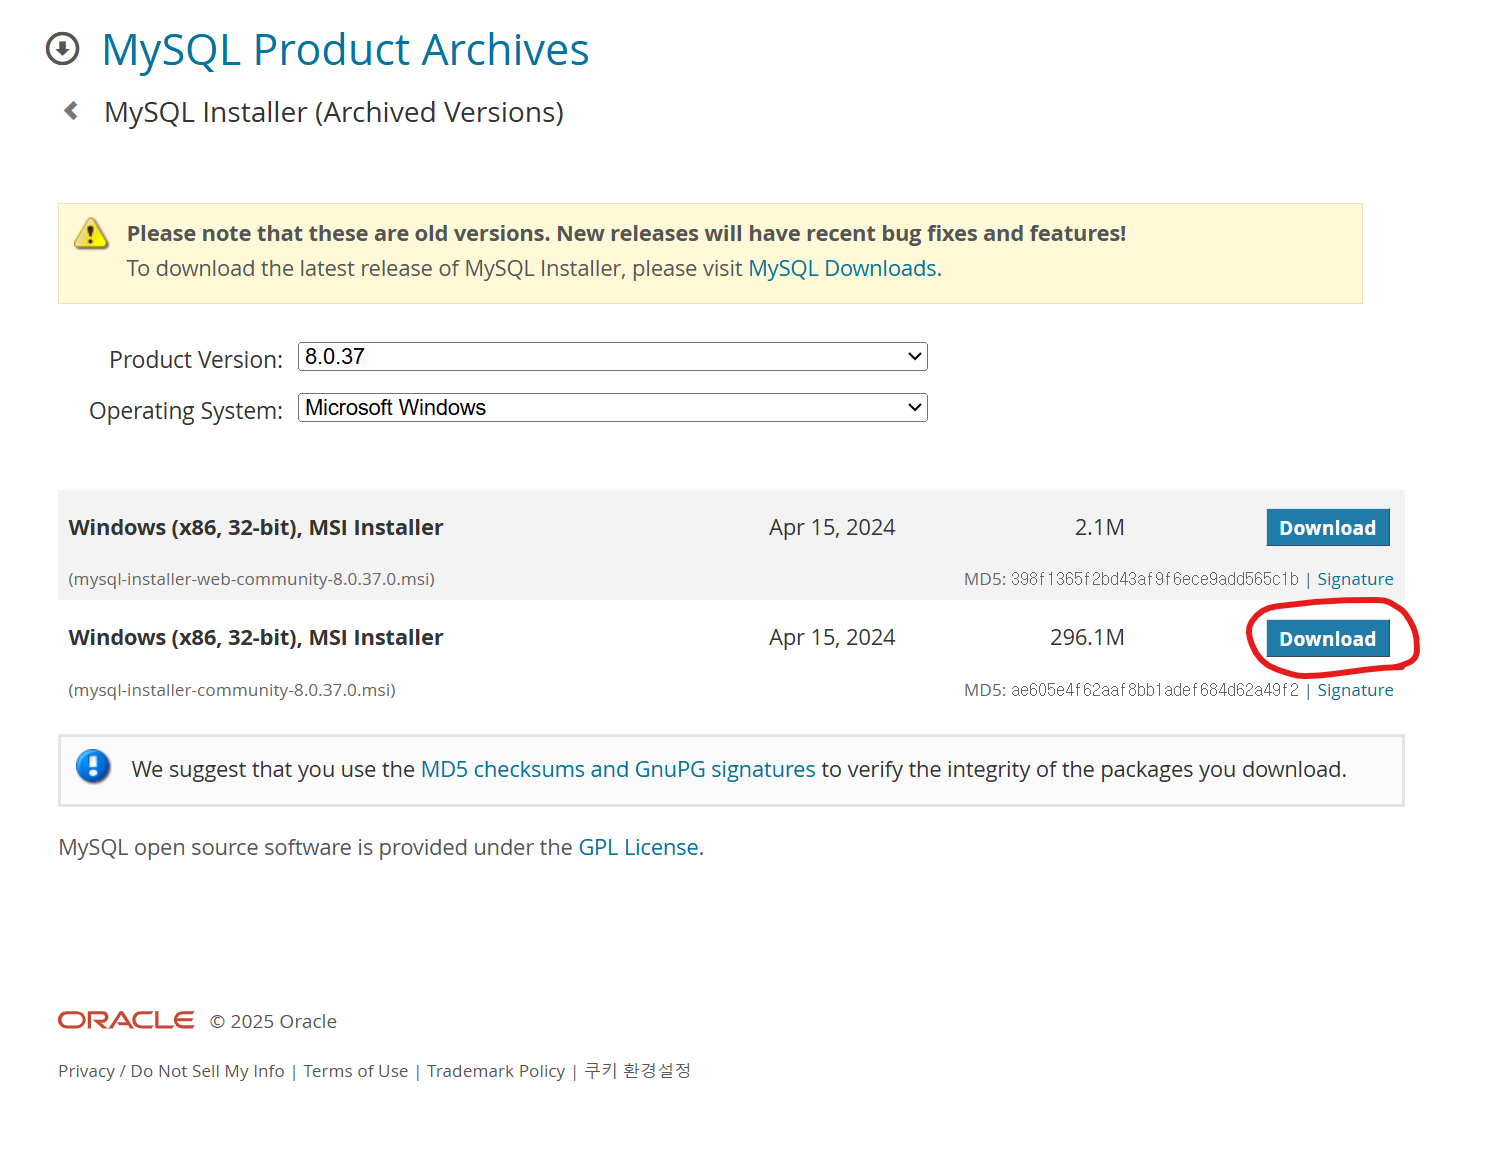Click the filename mysql-installer-community-8.0.37.0.msi

[232, 690]
